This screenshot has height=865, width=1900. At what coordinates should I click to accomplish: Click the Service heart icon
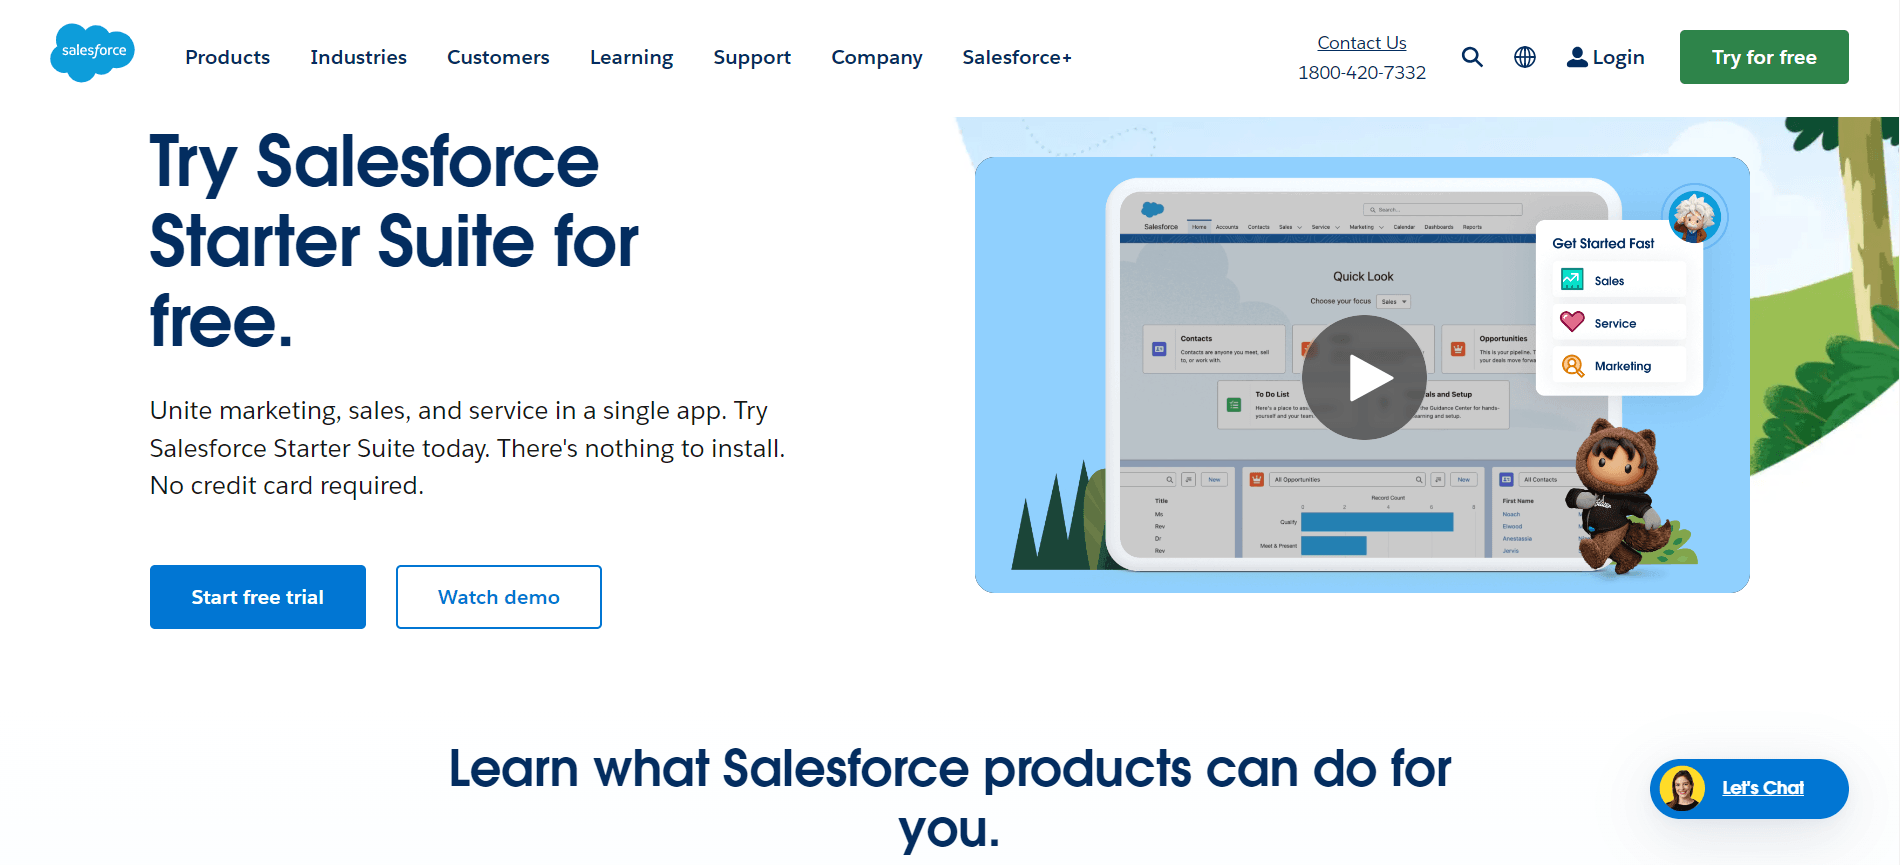click(x=1572, y=322)
